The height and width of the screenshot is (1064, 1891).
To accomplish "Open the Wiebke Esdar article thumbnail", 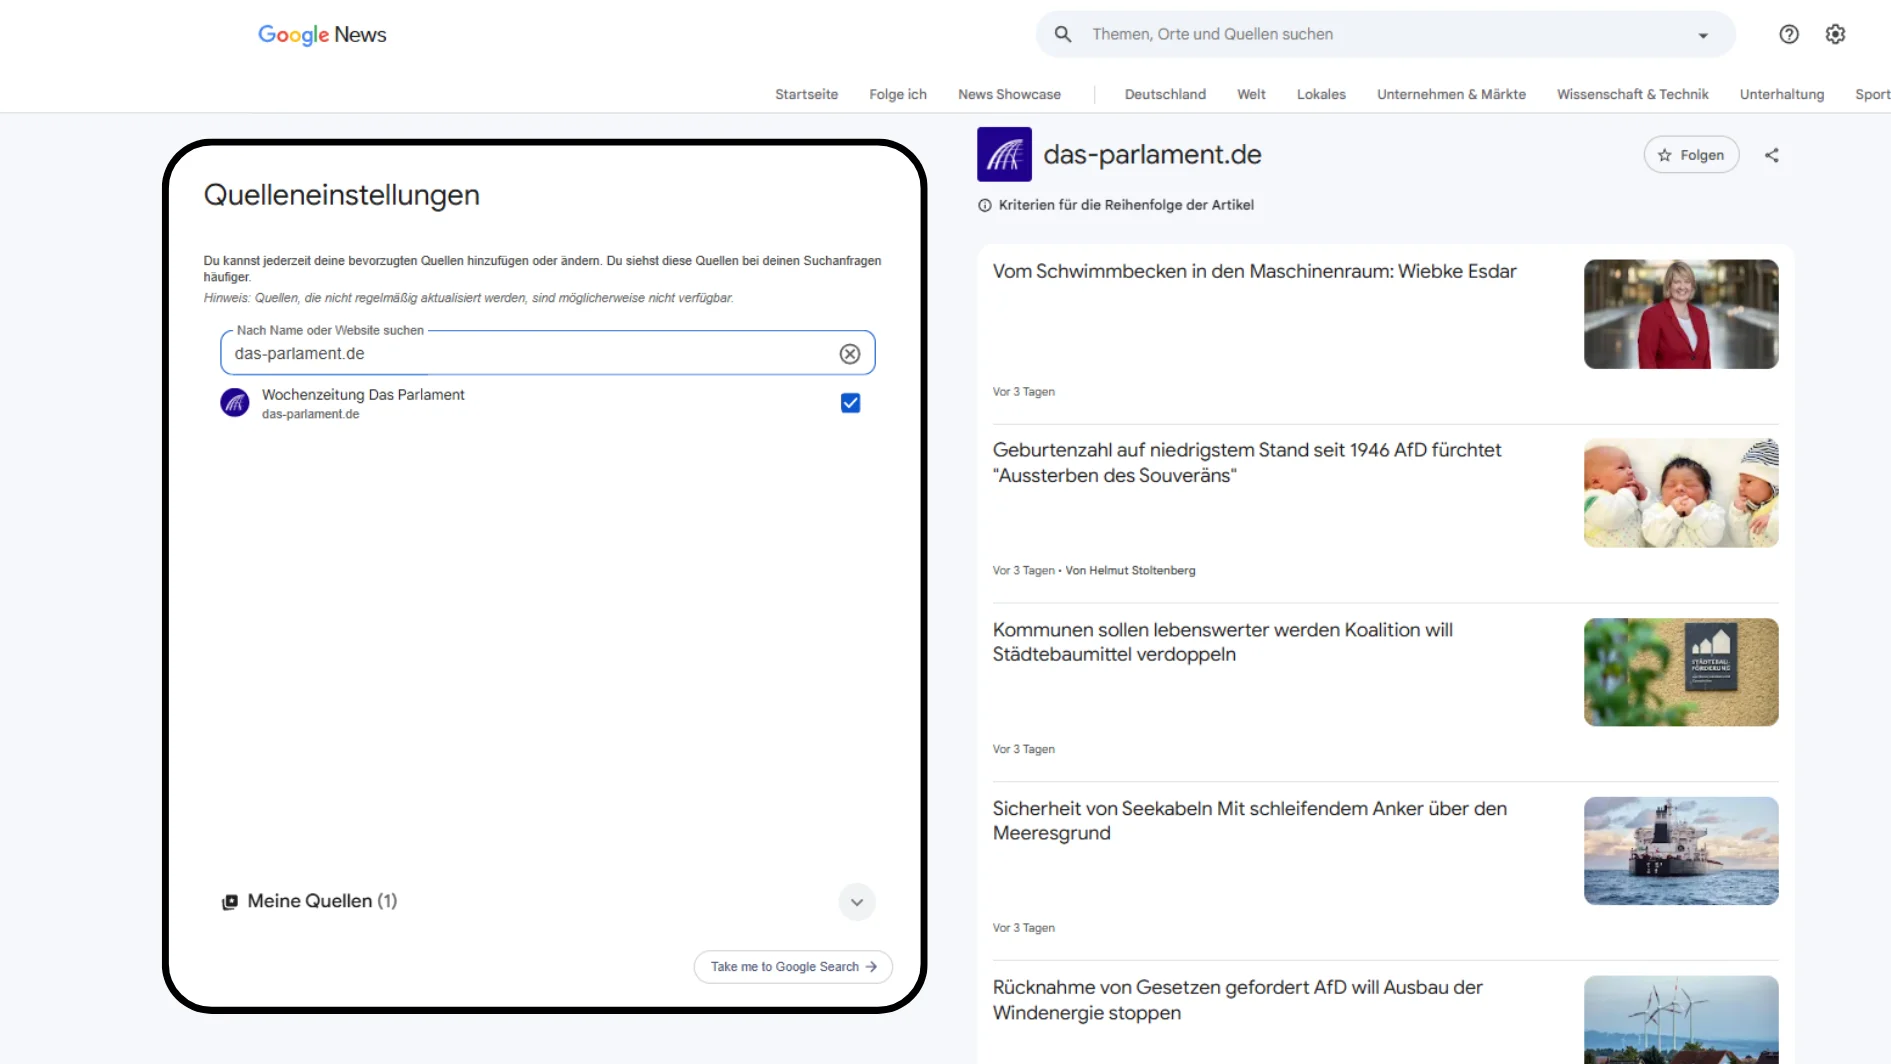I will (x=1681, y=314).
